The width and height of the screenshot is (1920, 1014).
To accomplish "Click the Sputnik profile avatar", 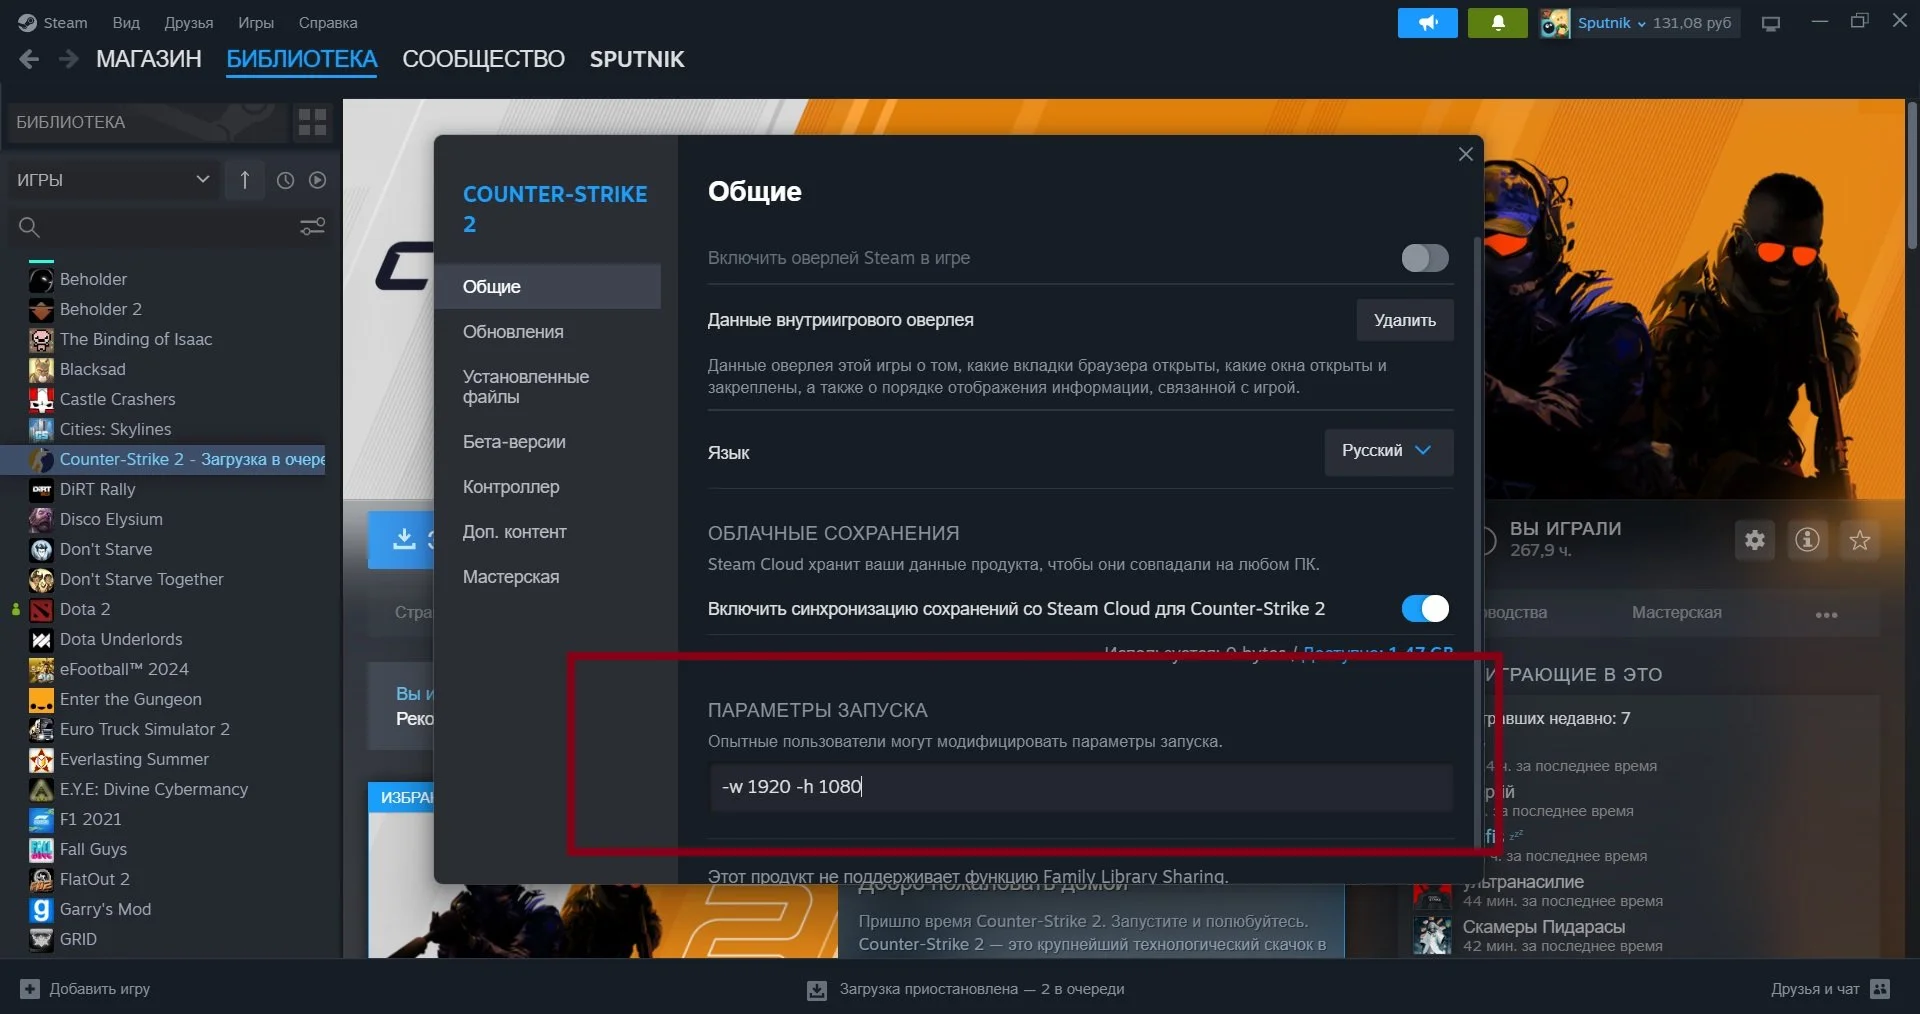I will tap(1554, 23).
